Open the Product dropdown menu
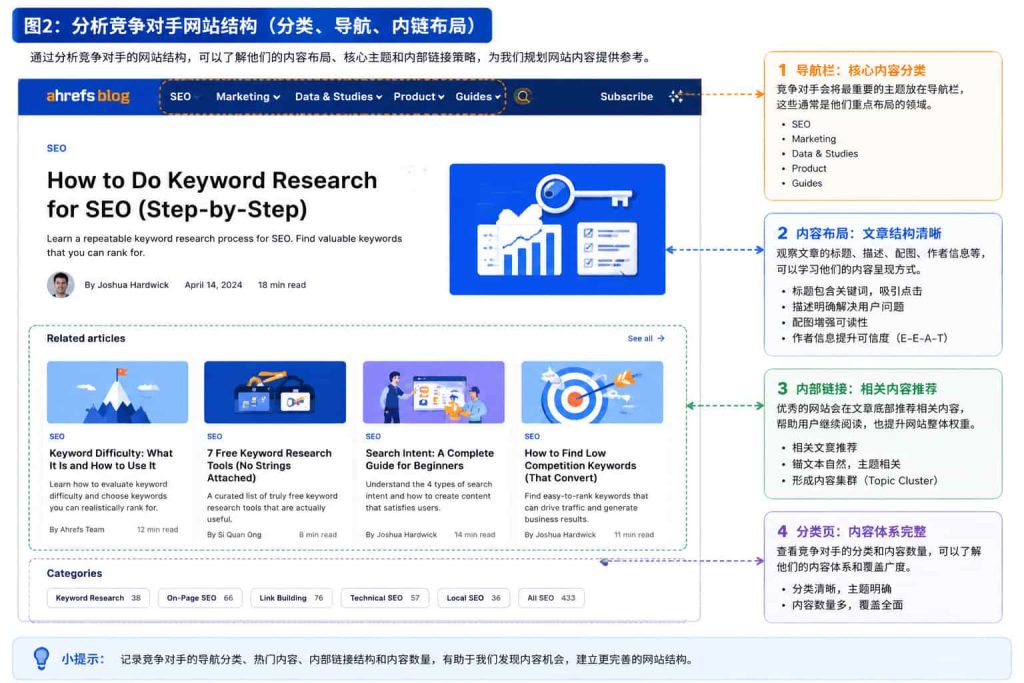The width and height of the screenshot is (1024, 683). click(x=419, y=97)
